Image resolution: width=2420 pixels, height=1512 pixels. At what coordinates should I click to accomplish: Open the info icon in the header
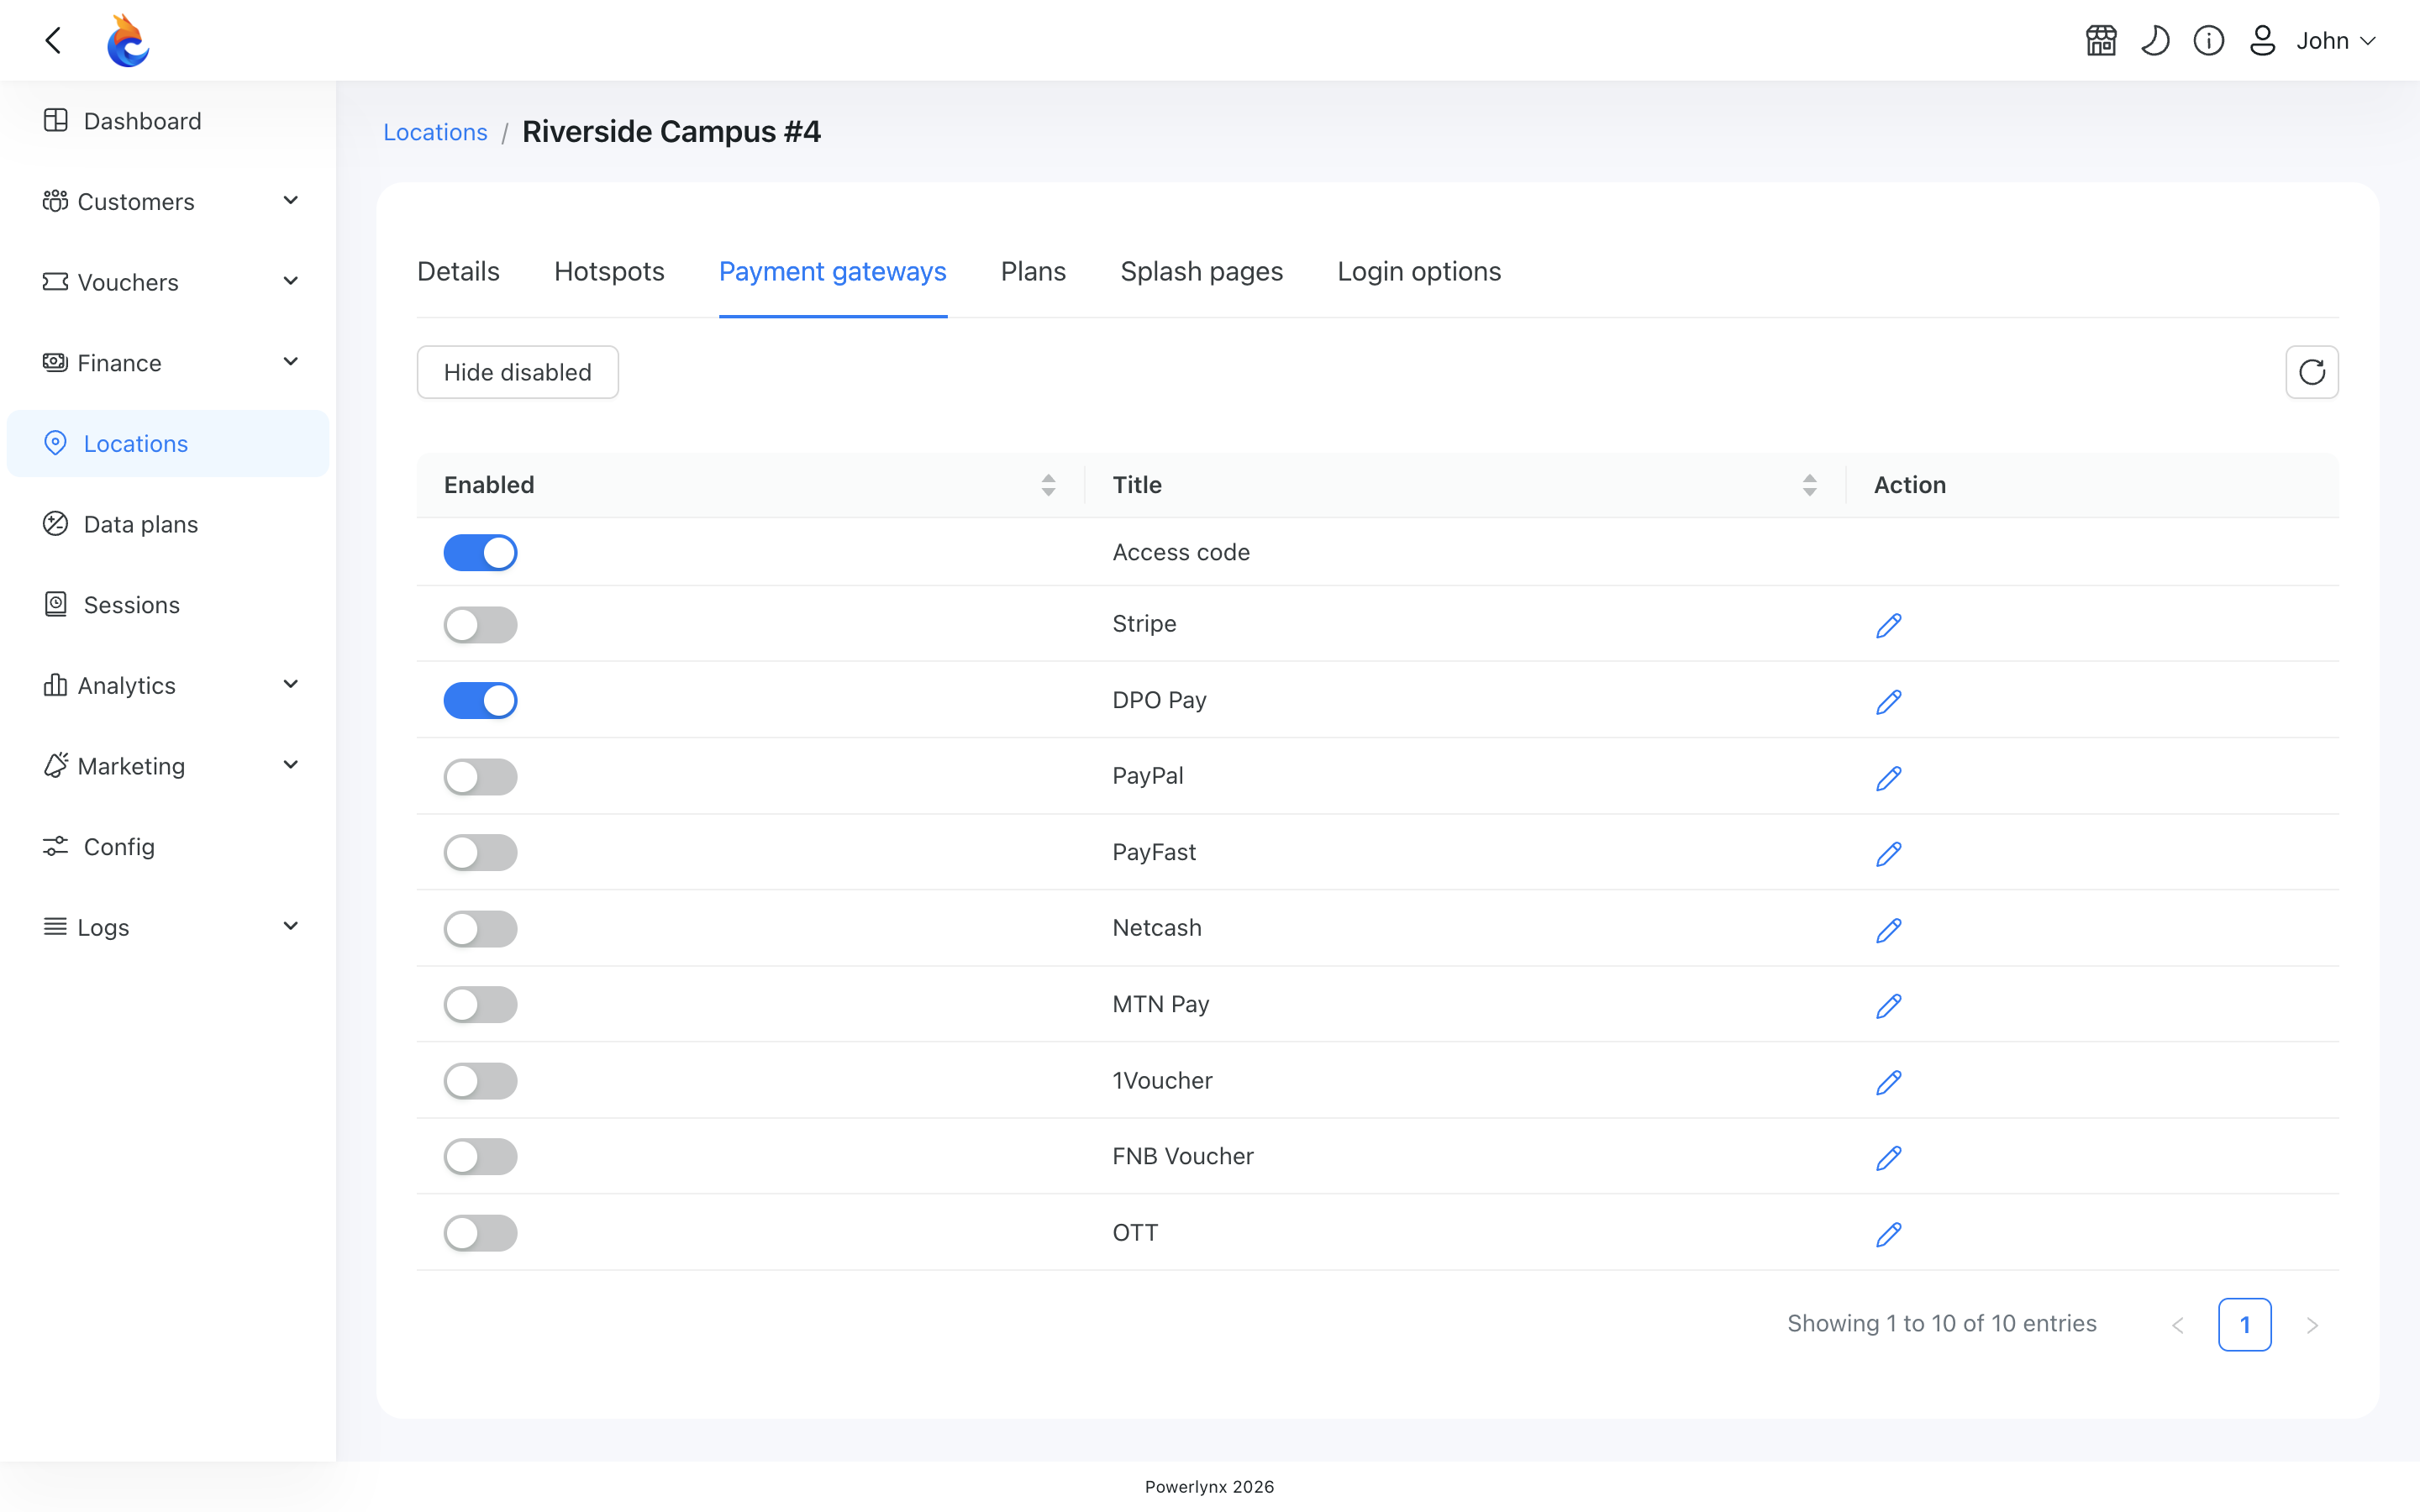(2209, 40)
